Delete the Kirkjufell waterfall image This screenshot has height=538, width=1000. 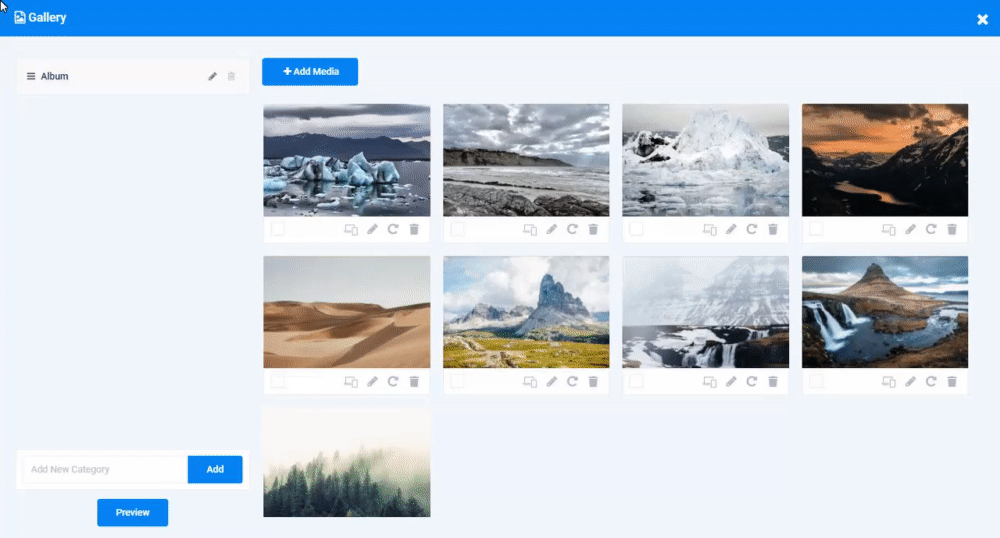[x=952, y=381]
